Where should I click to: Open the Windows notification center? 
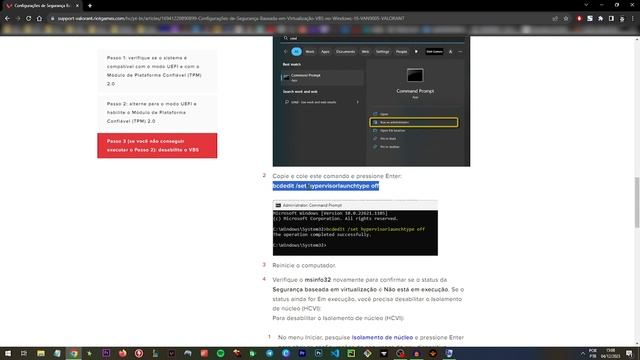click(629, 353)
